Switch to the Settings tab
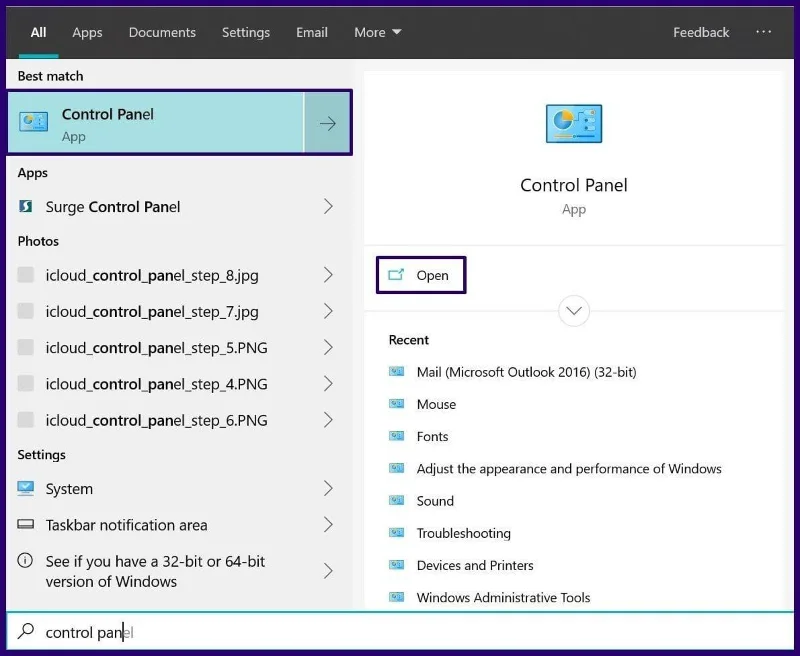Image resolution: width=800 pixels, height=656 pixels. coord(246,32)
